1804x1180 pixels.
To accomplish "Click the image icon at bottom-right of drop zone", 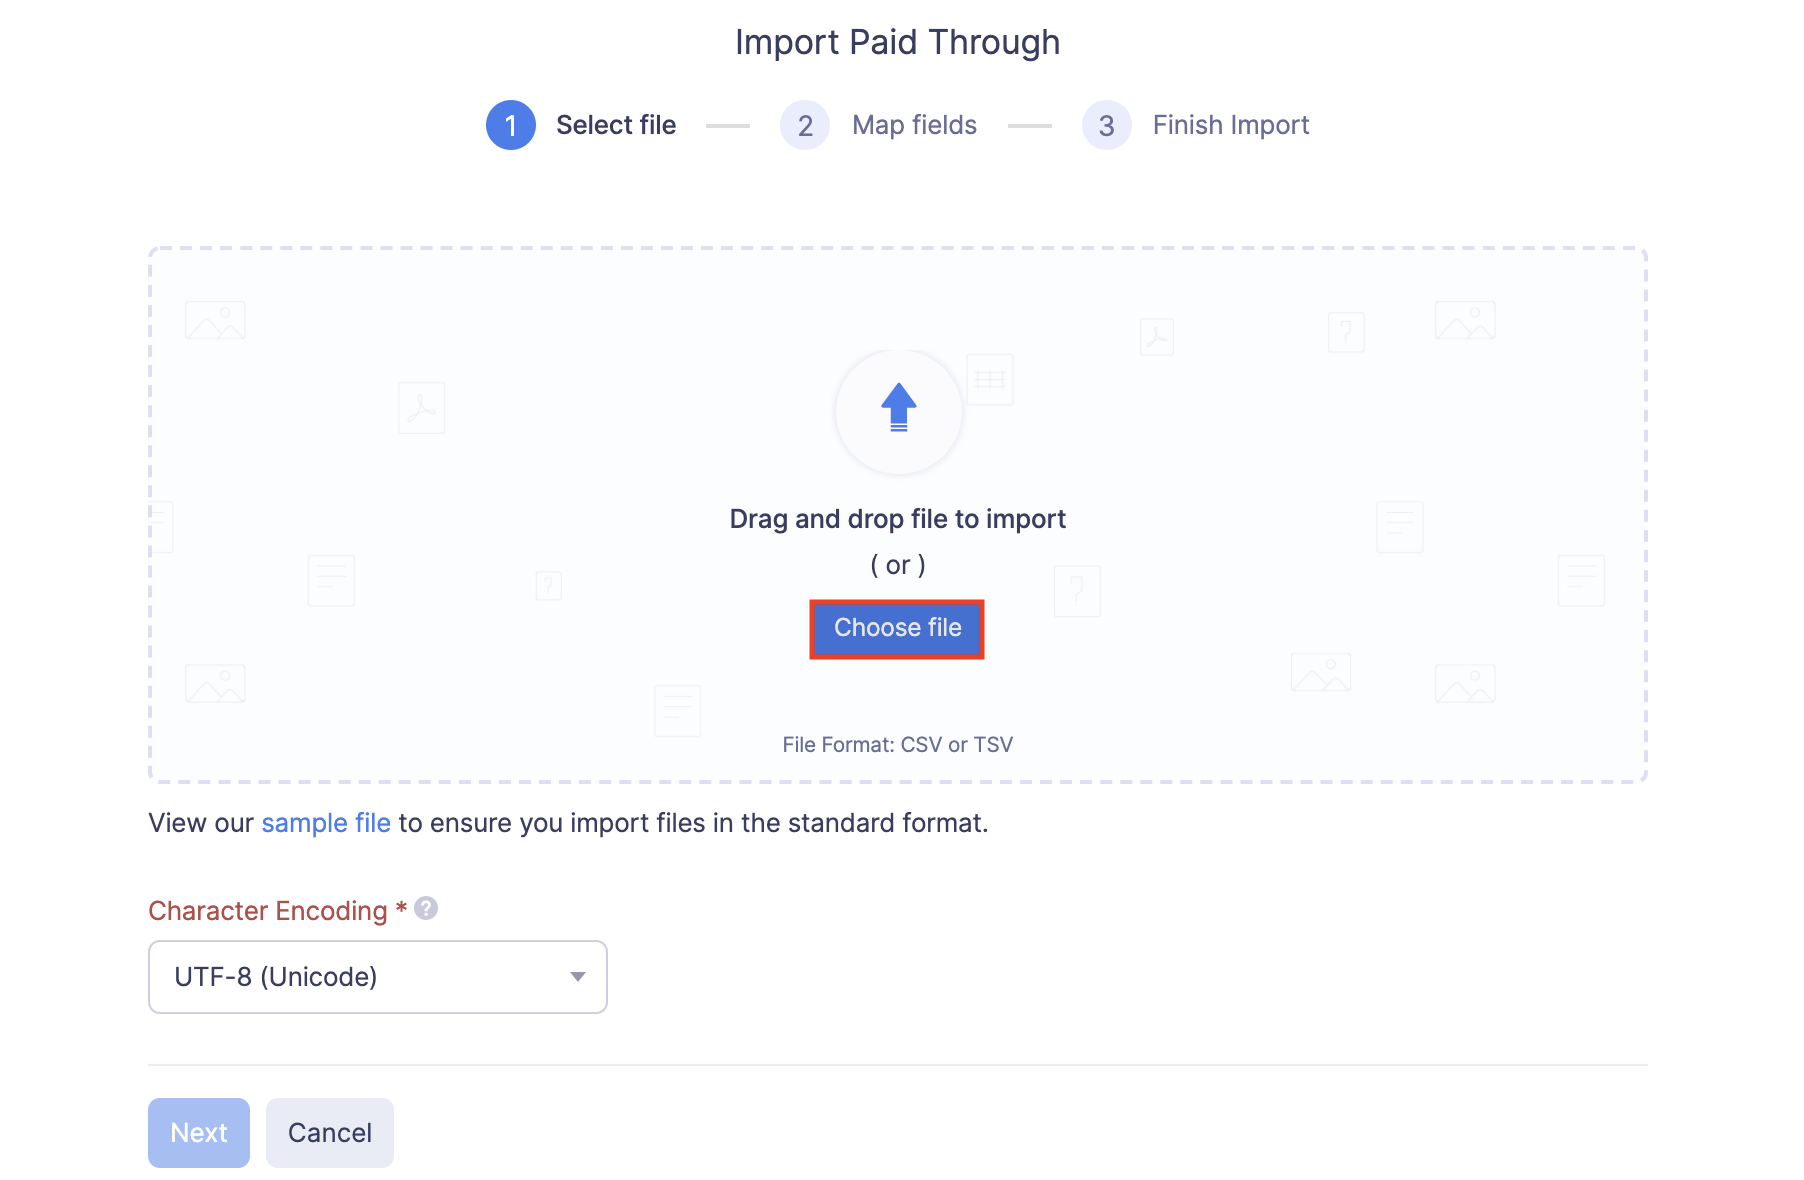I will (x=1464, y=683).
